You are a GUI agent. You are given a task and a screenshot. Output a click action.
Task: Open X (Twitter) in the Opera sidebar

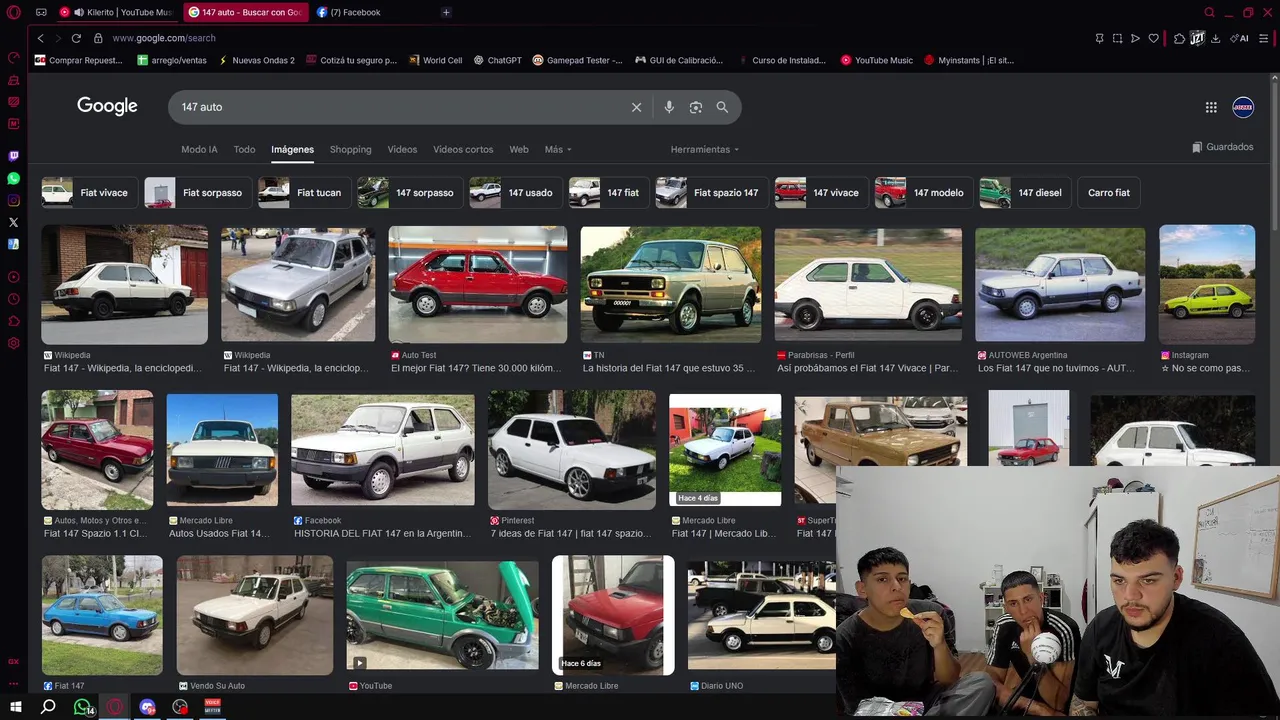[13, 222]
